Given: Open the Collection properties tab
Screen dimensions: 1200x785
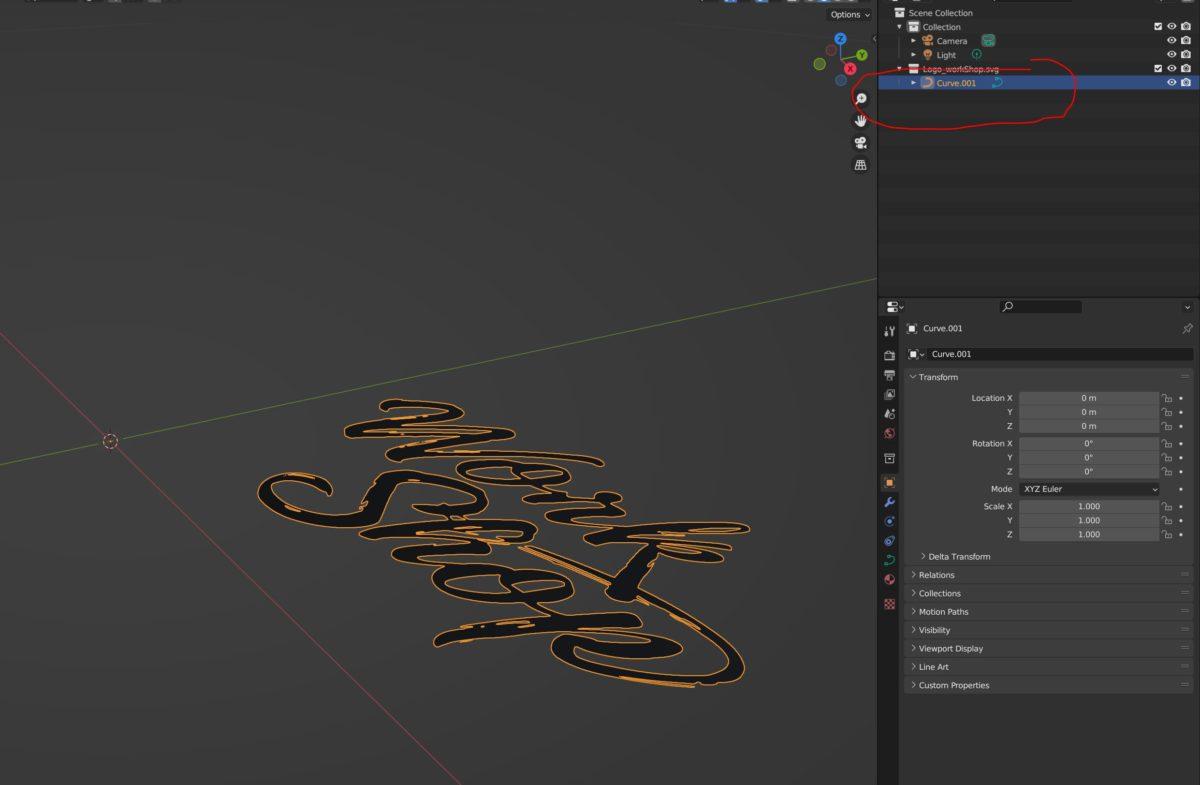Looking at the screenshot, I should [889, 458].
